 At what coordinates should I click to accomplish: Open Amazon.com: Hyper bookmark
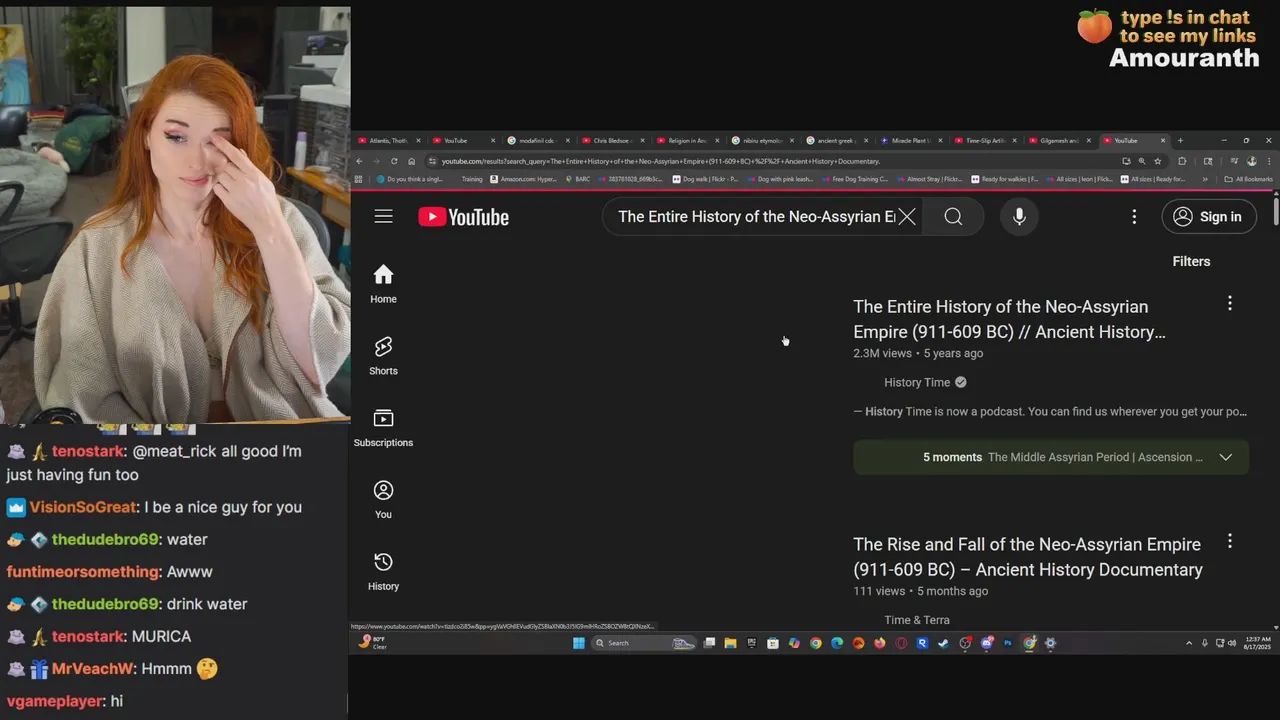point(523,179)
